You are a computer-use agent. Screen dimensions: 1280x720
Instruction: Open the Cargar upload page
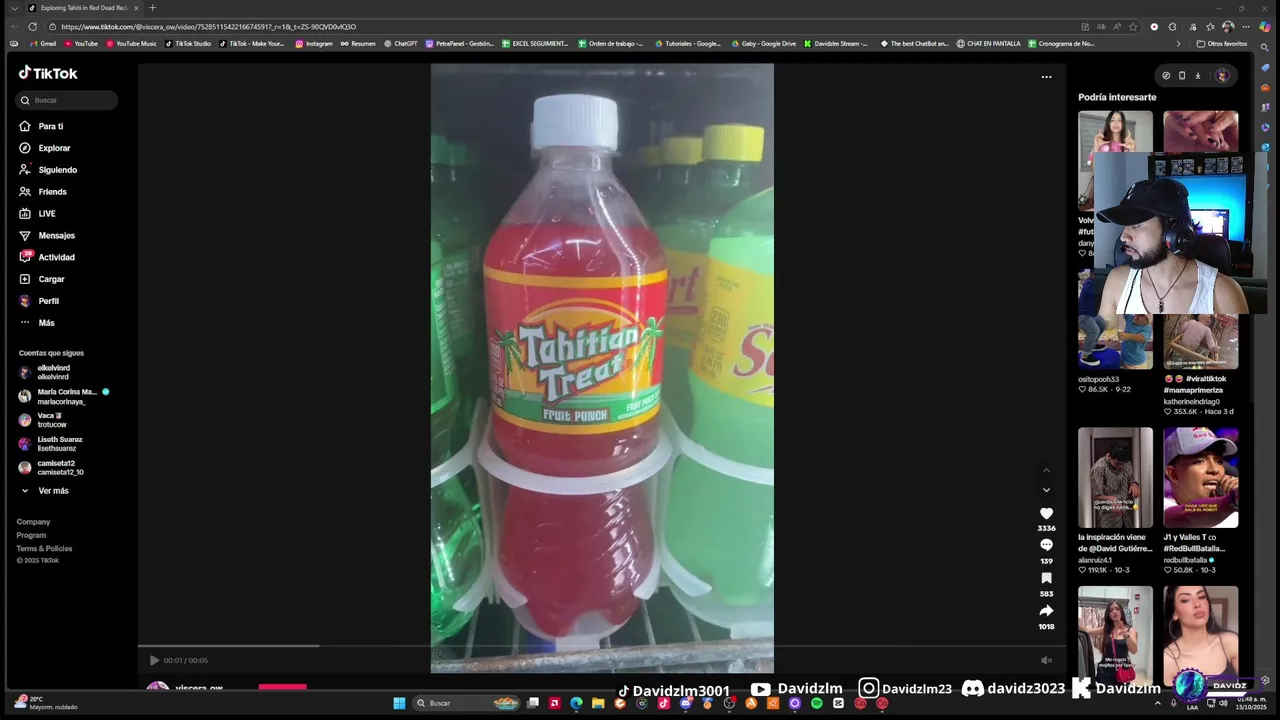click(x=41, y=279)
